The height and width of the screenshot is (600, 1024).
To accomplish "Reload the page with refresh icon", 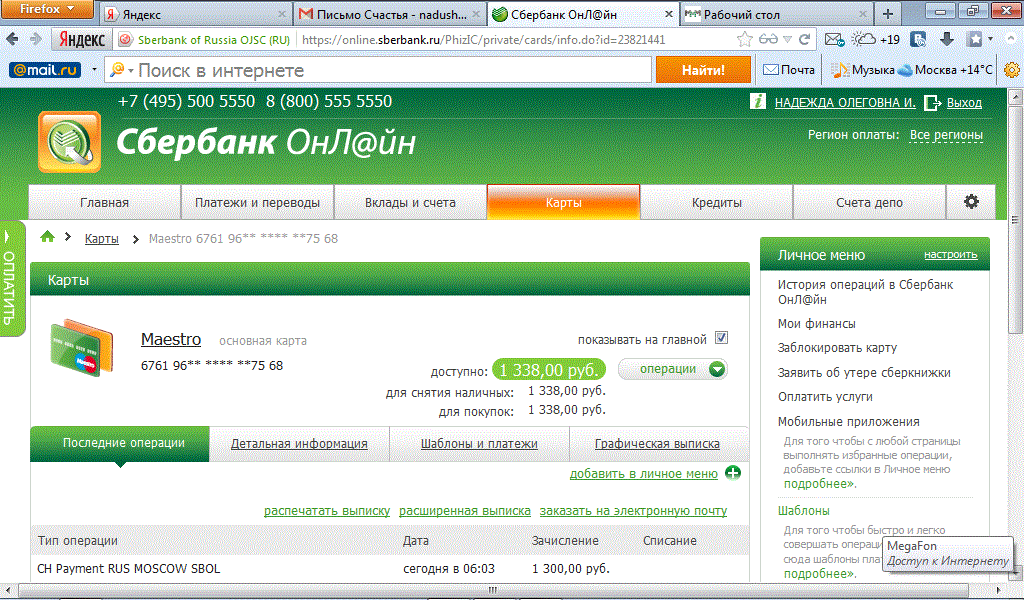I will 805,39.
